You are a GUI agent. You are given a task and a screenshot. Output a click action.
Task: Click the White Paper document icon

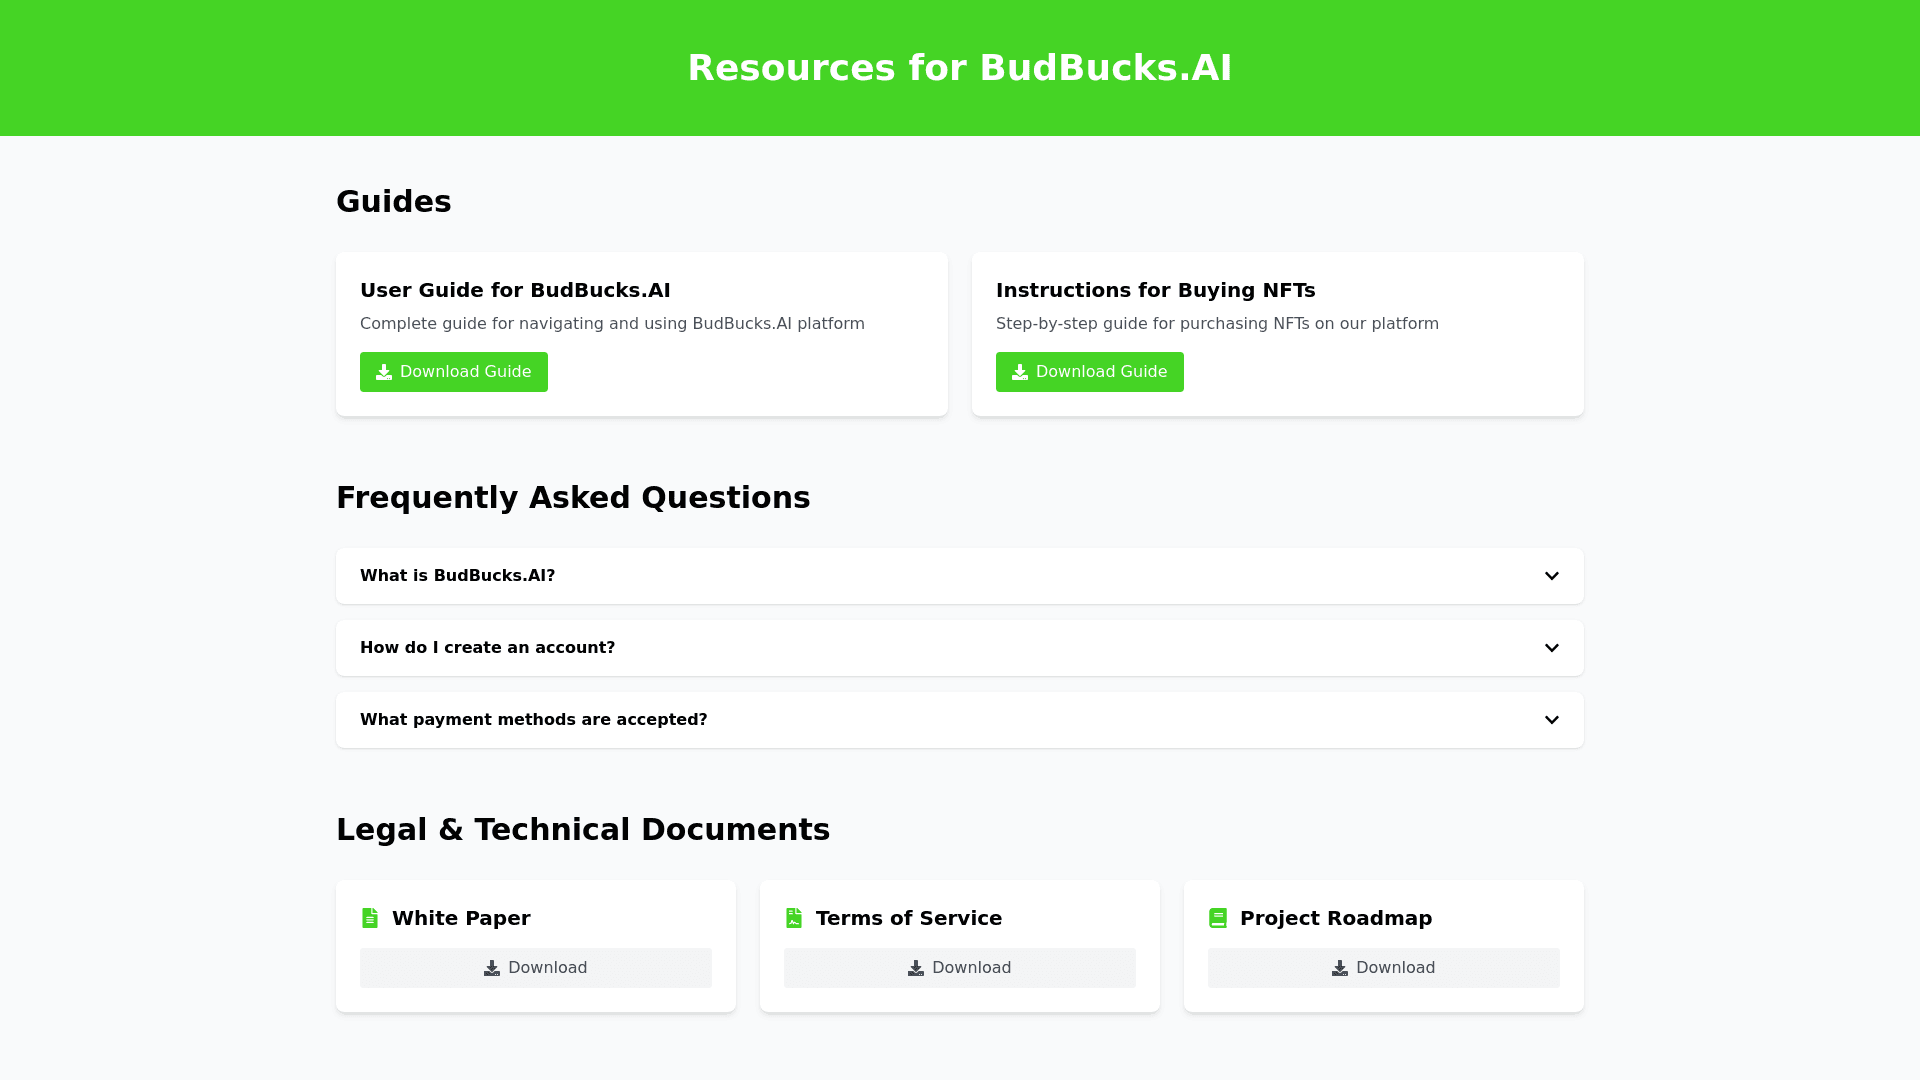370,918
